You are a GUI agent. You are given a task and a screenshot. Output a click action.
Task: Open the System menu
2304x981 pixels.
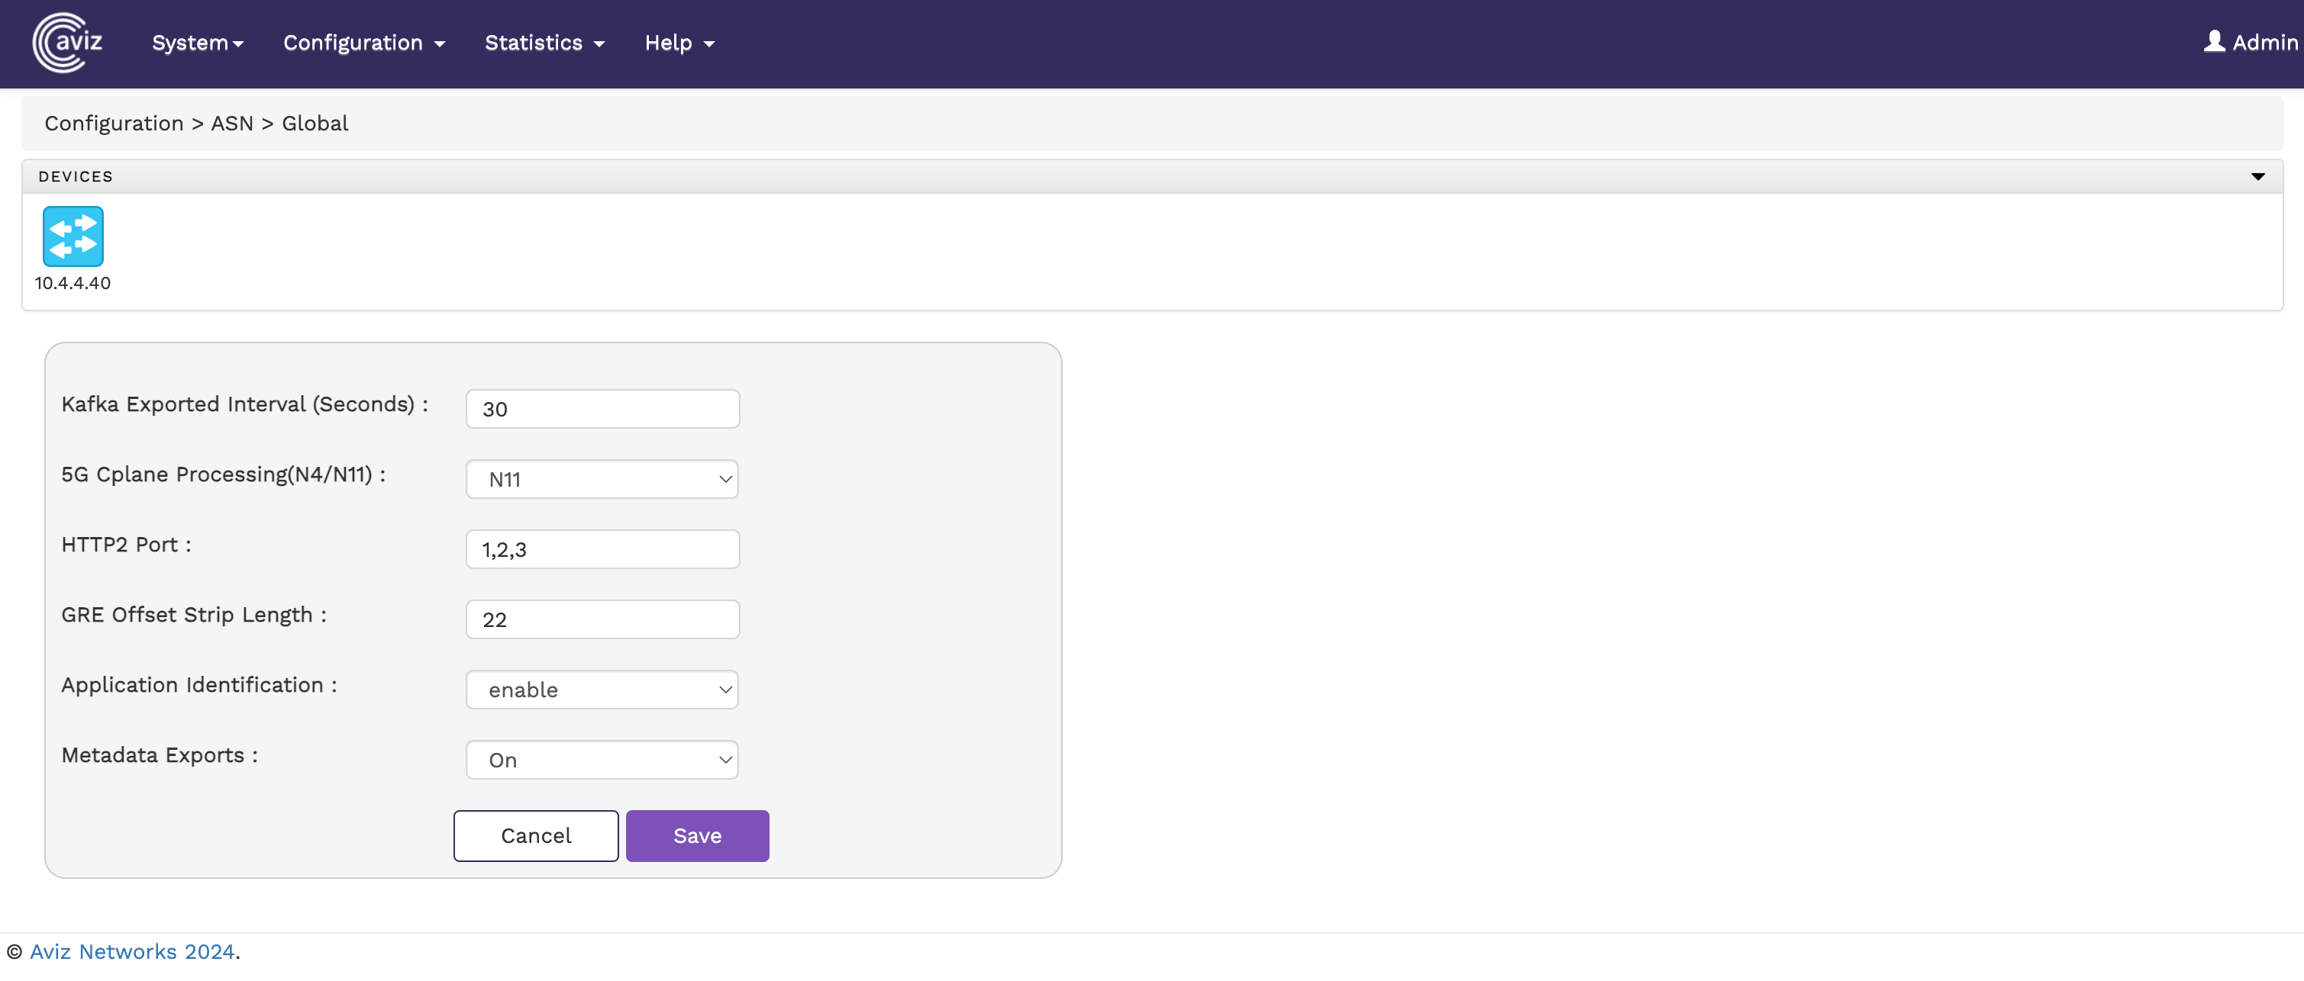(197, 43)
